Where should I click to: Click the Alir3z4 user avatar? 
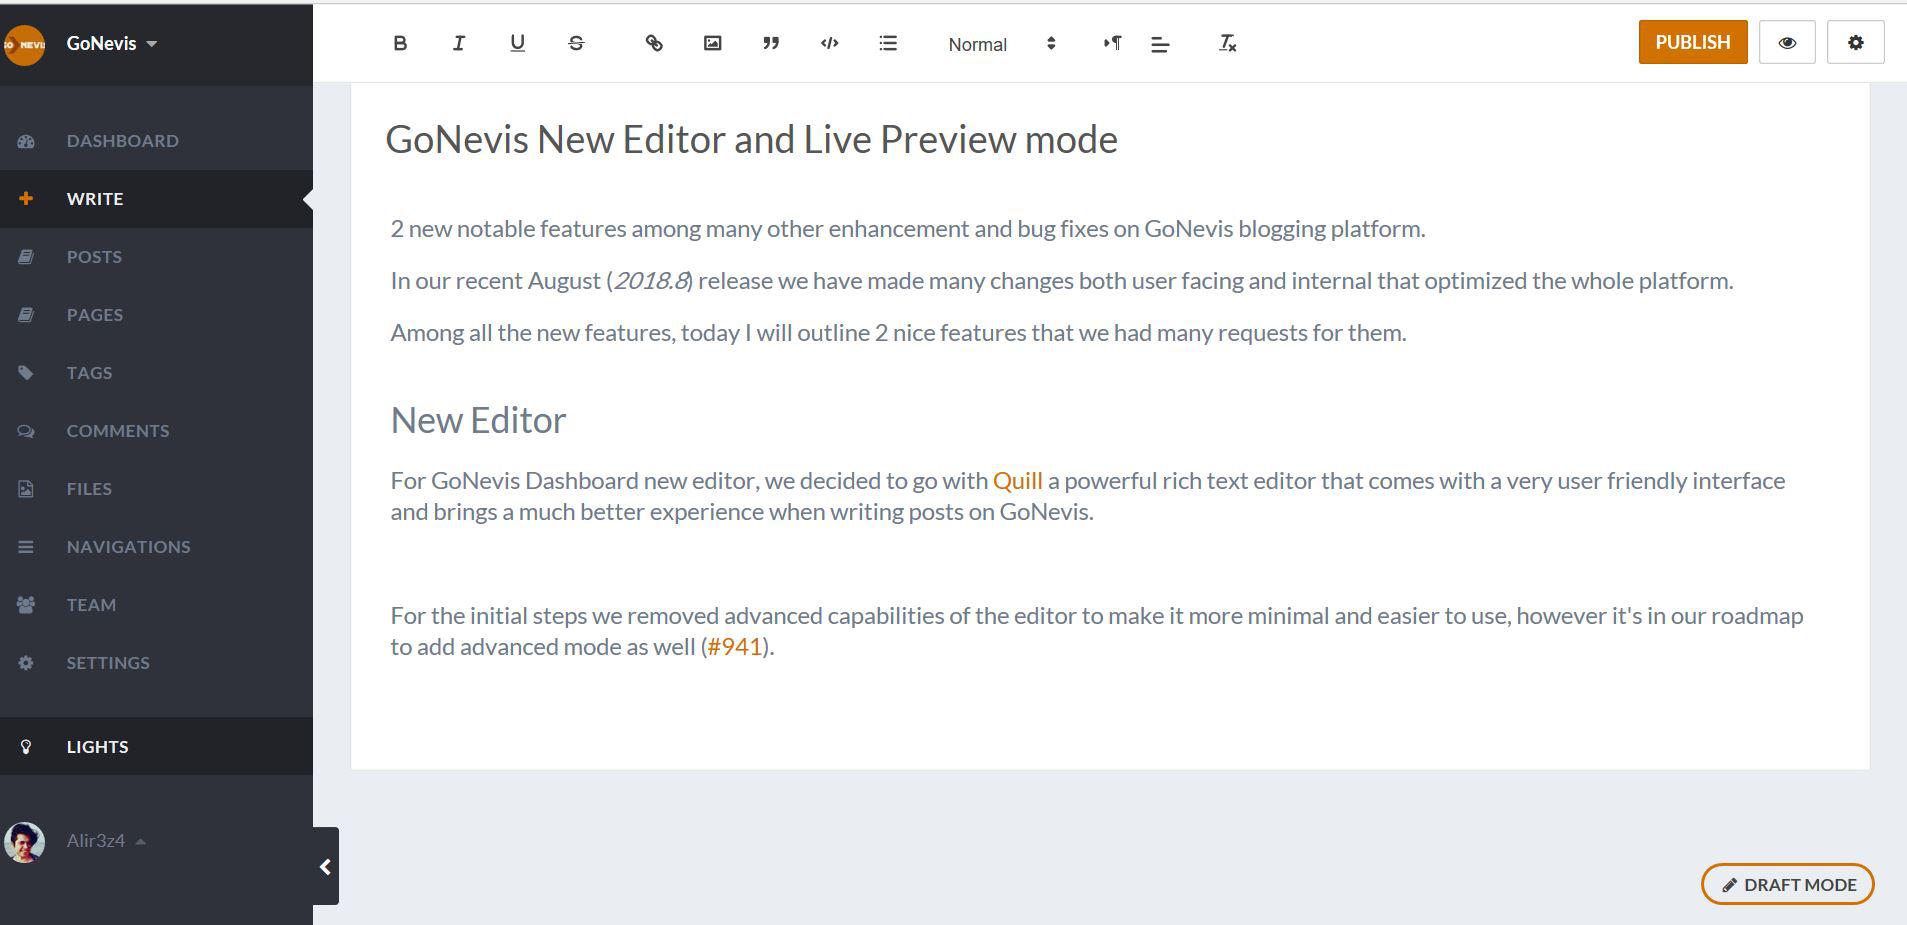click(x=24, y=842)
